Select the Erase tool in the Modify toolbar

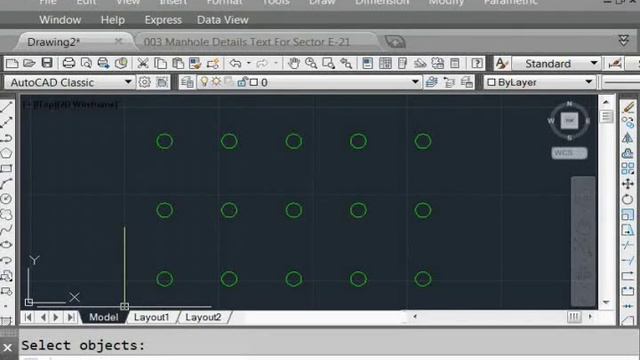[x=628, y=107]
